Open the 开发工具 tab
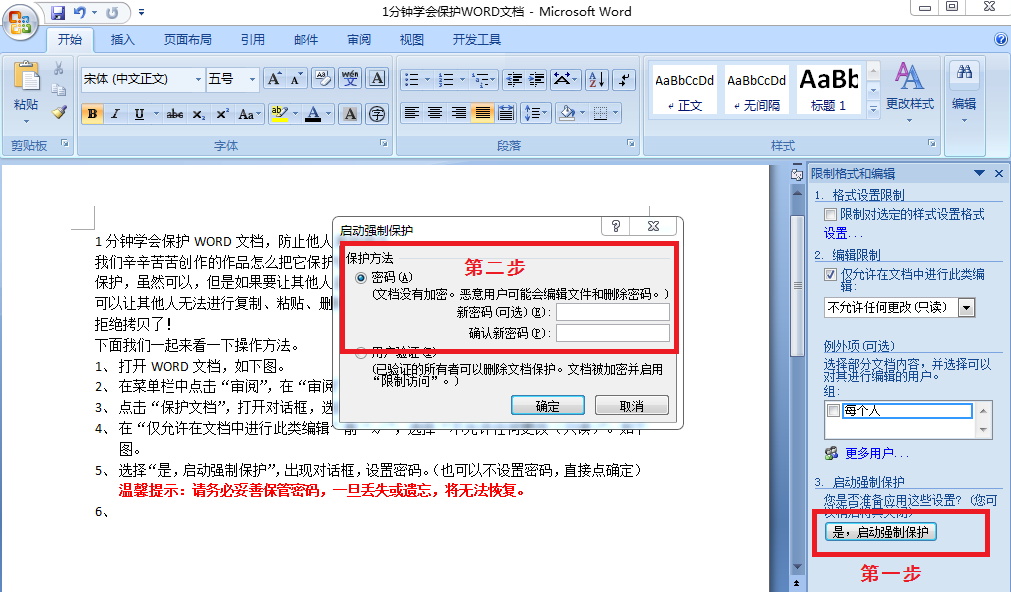1011x592 pixels. coord(476,39)
